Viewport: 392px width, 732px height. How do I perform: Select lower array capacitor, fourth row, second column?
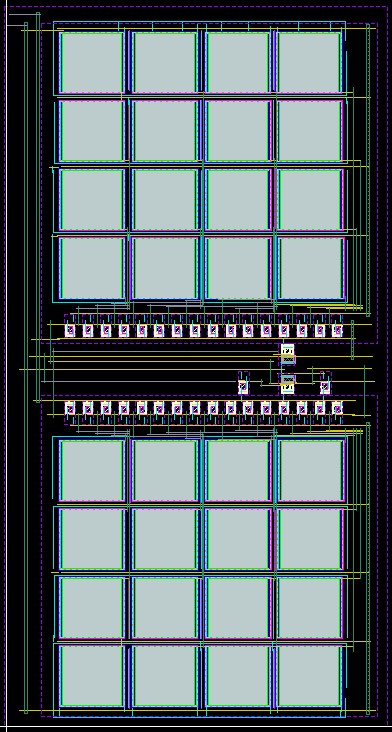pos(164,676)
